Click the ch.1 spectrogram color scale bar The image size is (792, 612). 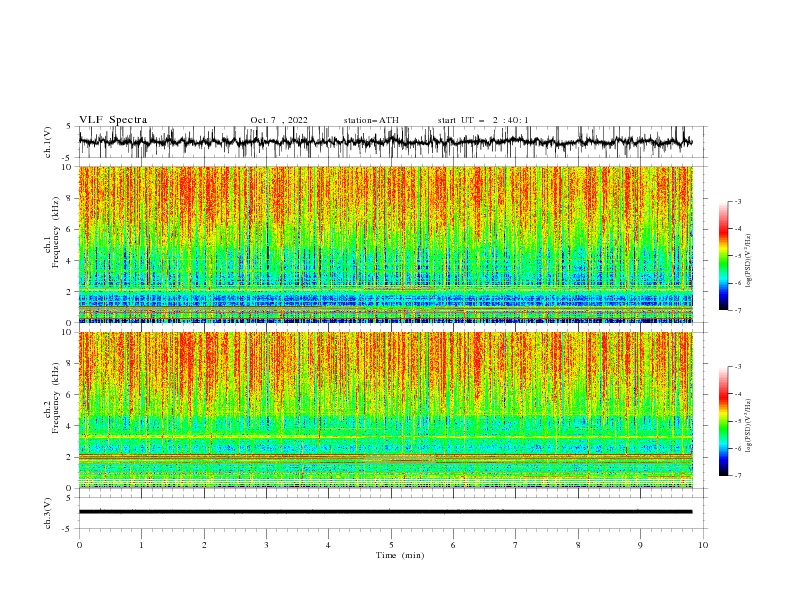(x=723, y=256)
